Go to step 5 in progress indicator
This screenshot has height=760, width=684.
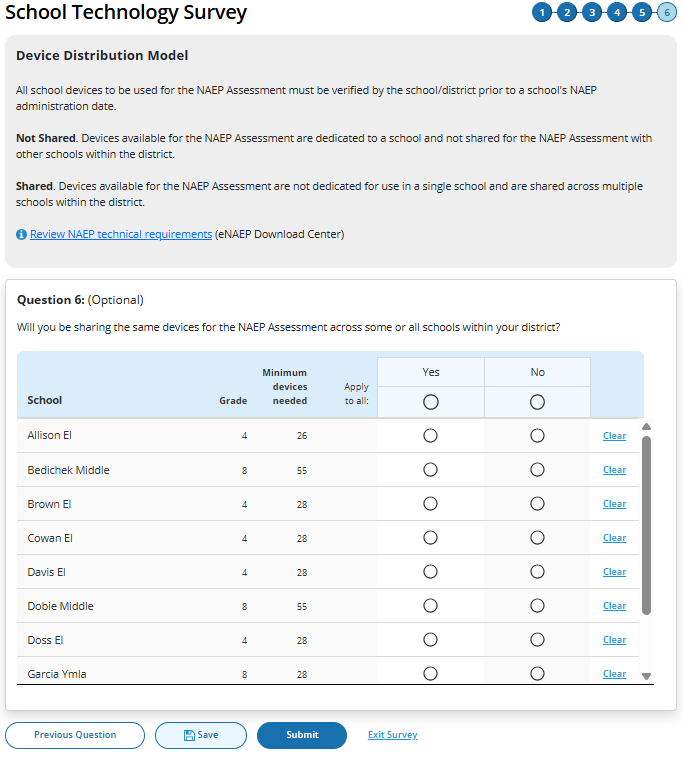point(642,13)
